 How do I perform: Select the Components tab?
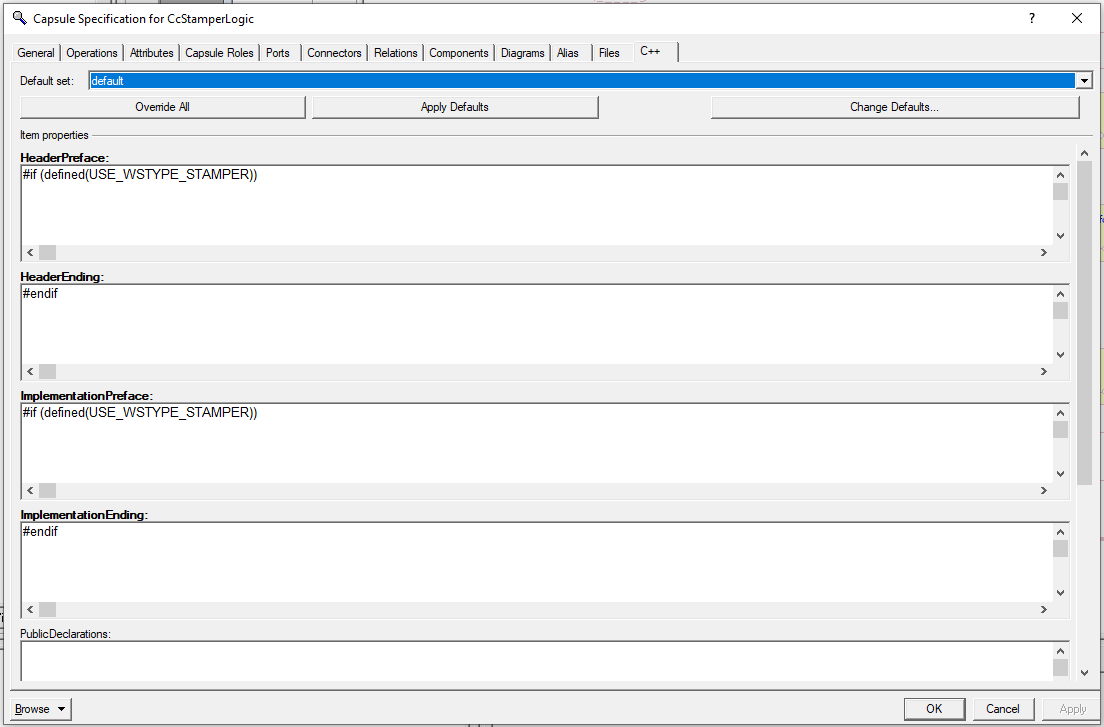click(458, 52)
